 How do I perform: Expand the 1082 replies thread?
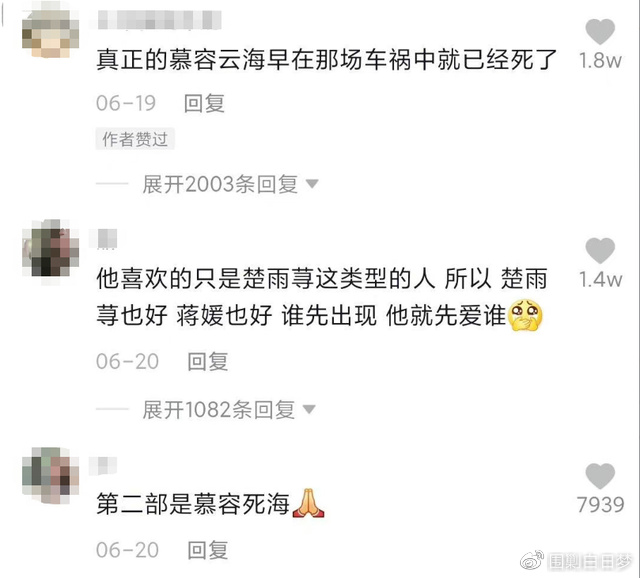(x=219, y=409)
